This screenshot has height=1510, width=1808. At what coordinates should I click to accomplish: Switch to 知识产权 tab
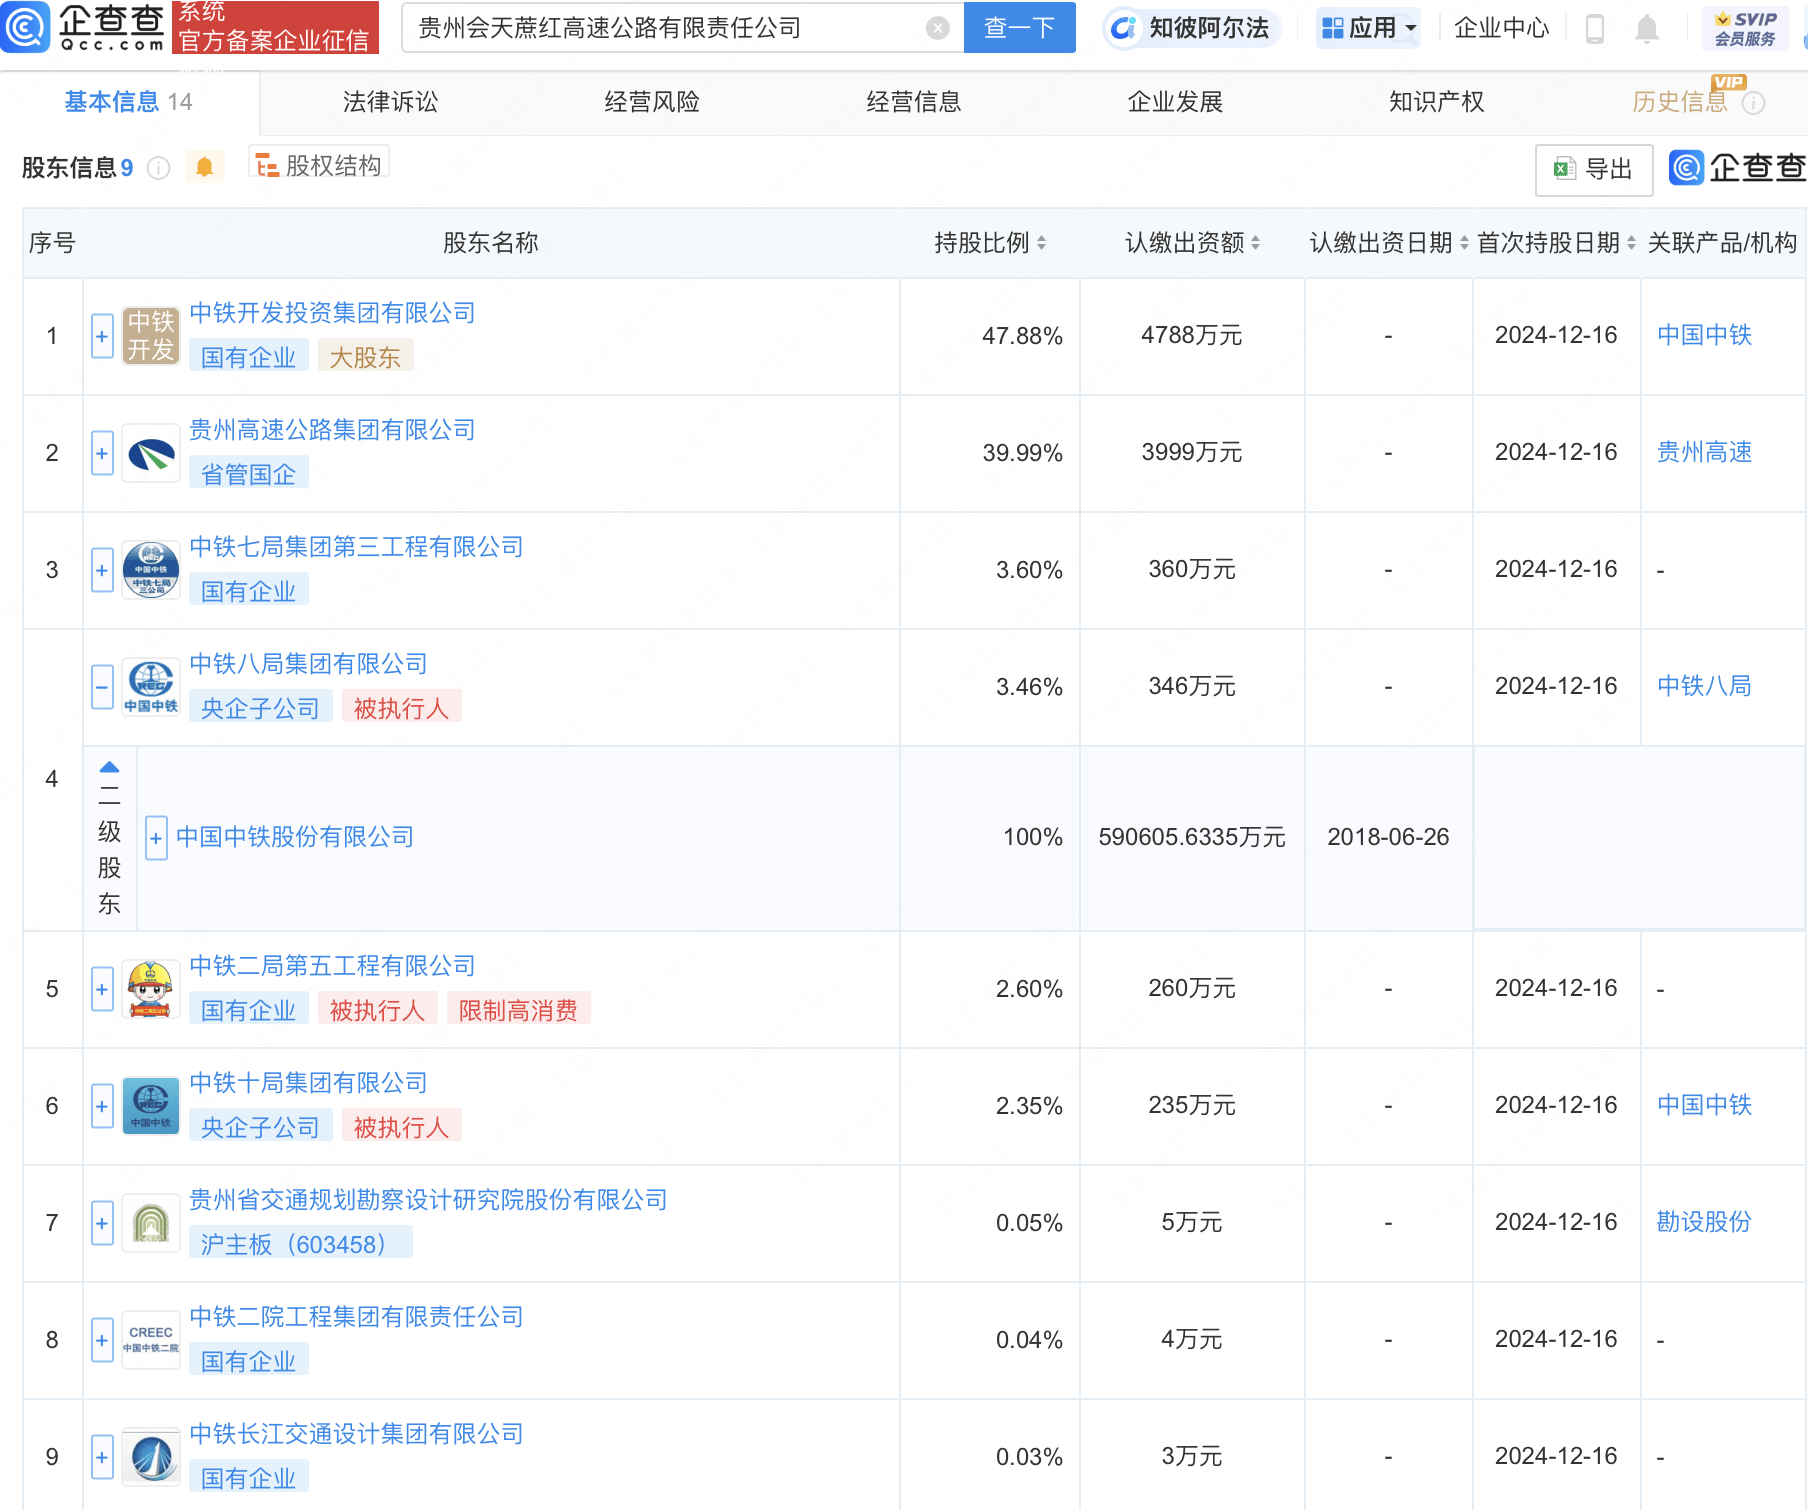pyautogui.click(x=1436, y=102)
